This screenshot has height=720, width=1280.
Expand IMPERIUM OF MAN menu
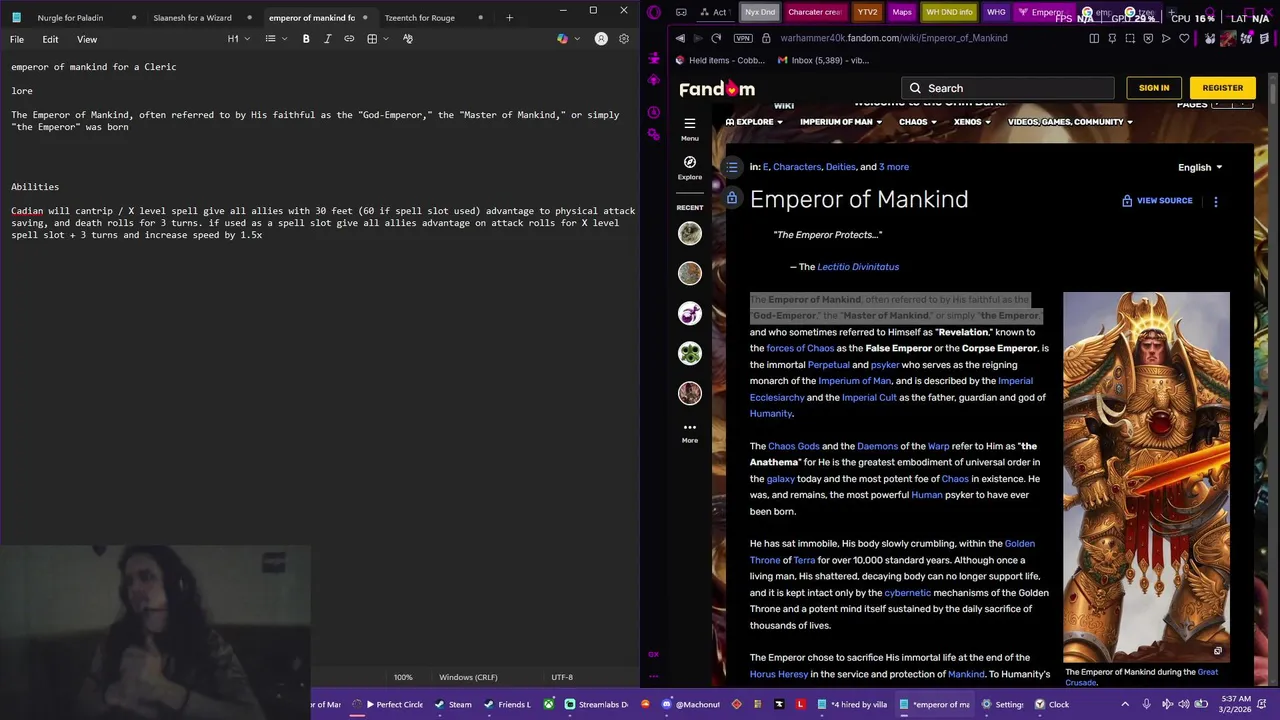coord(841,122)
